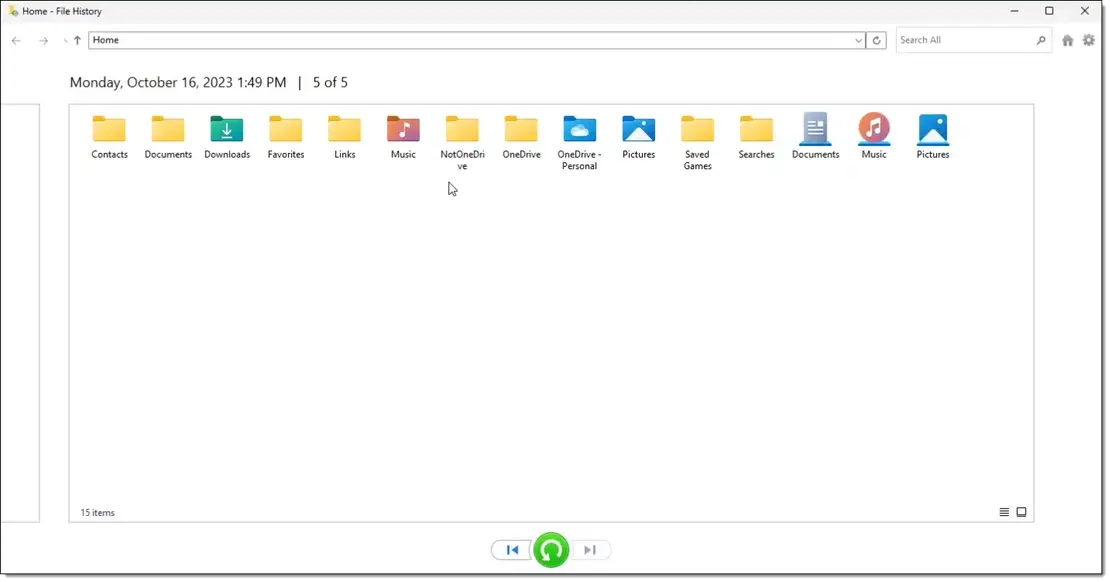Click the search magnifier icon
The width and height of the screenshot is (1110, 582).
[x=1041, y=40]
